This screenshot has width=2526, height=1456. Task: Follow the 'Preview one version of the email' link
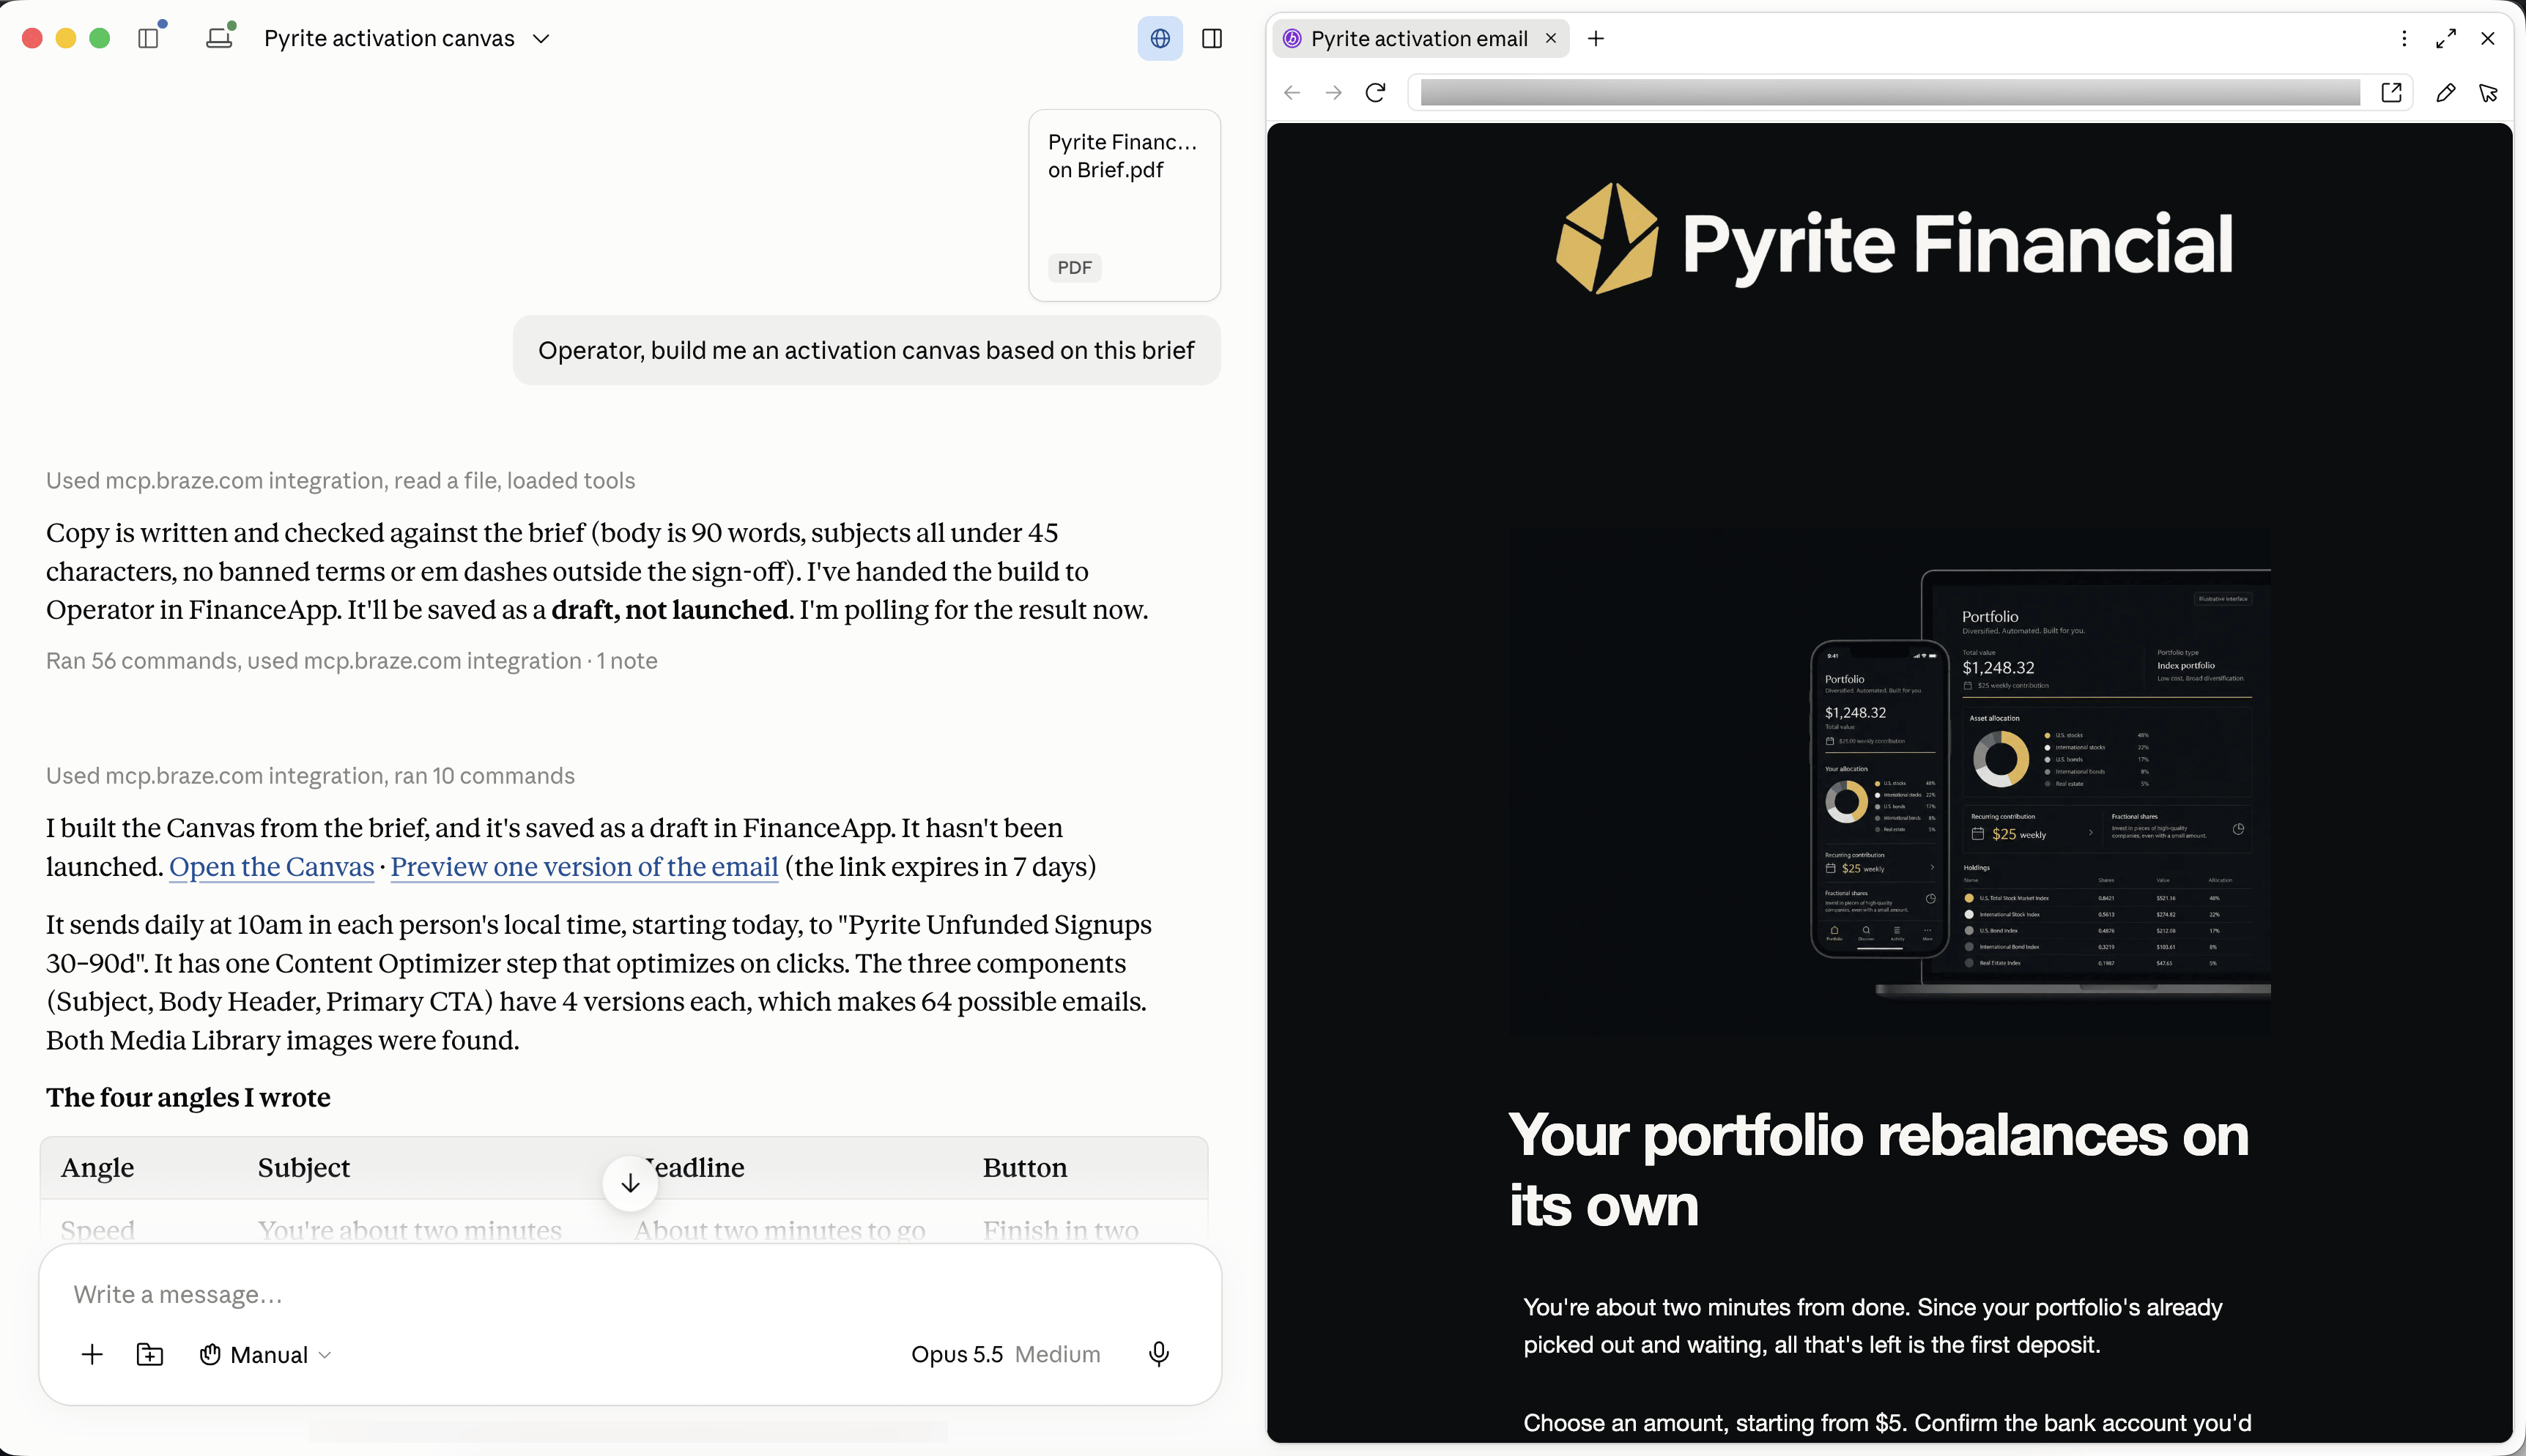(584, 866)
